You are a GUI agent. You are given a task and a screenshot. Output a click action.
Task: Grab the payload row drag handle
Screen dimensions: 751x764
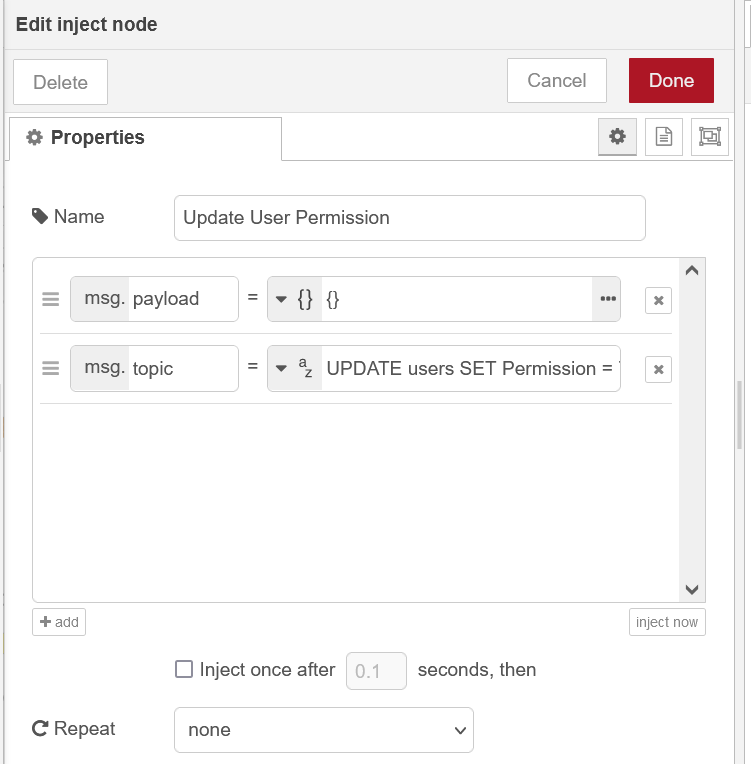coord(51,299)
